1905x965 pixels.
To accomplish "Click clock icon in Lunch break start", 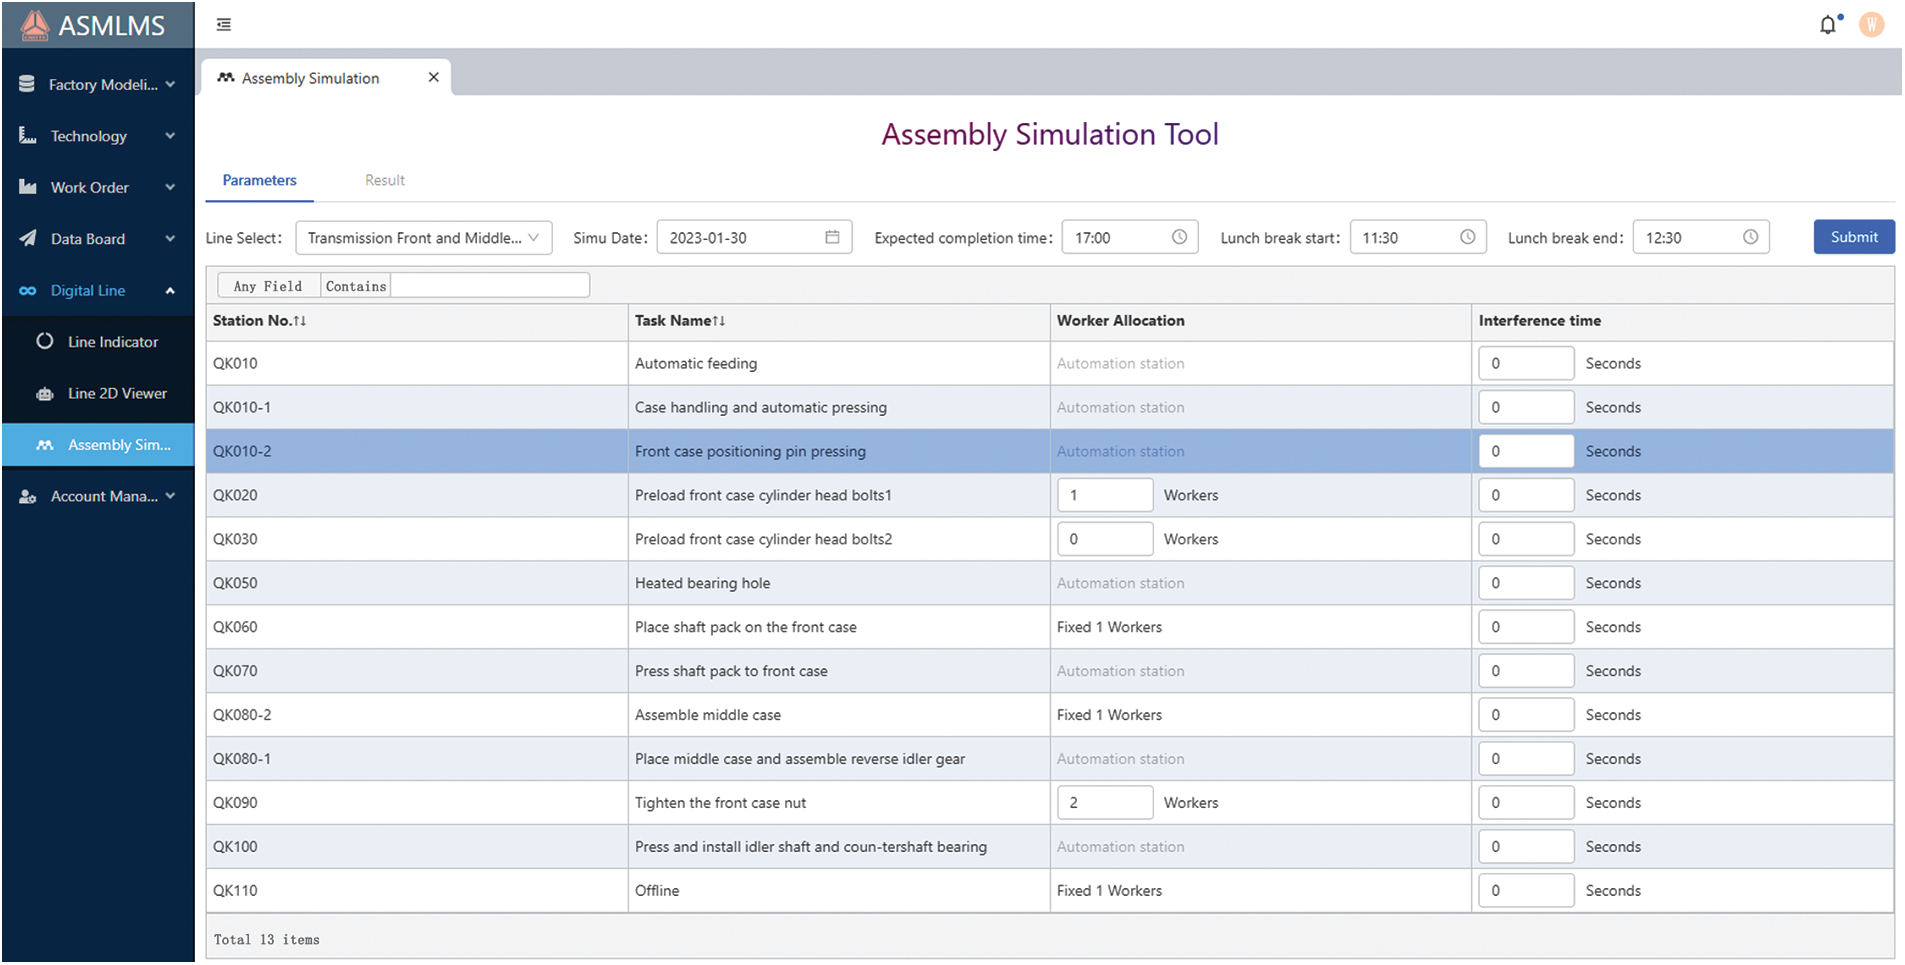I will pyautogui.click(x=1467, y=237).
